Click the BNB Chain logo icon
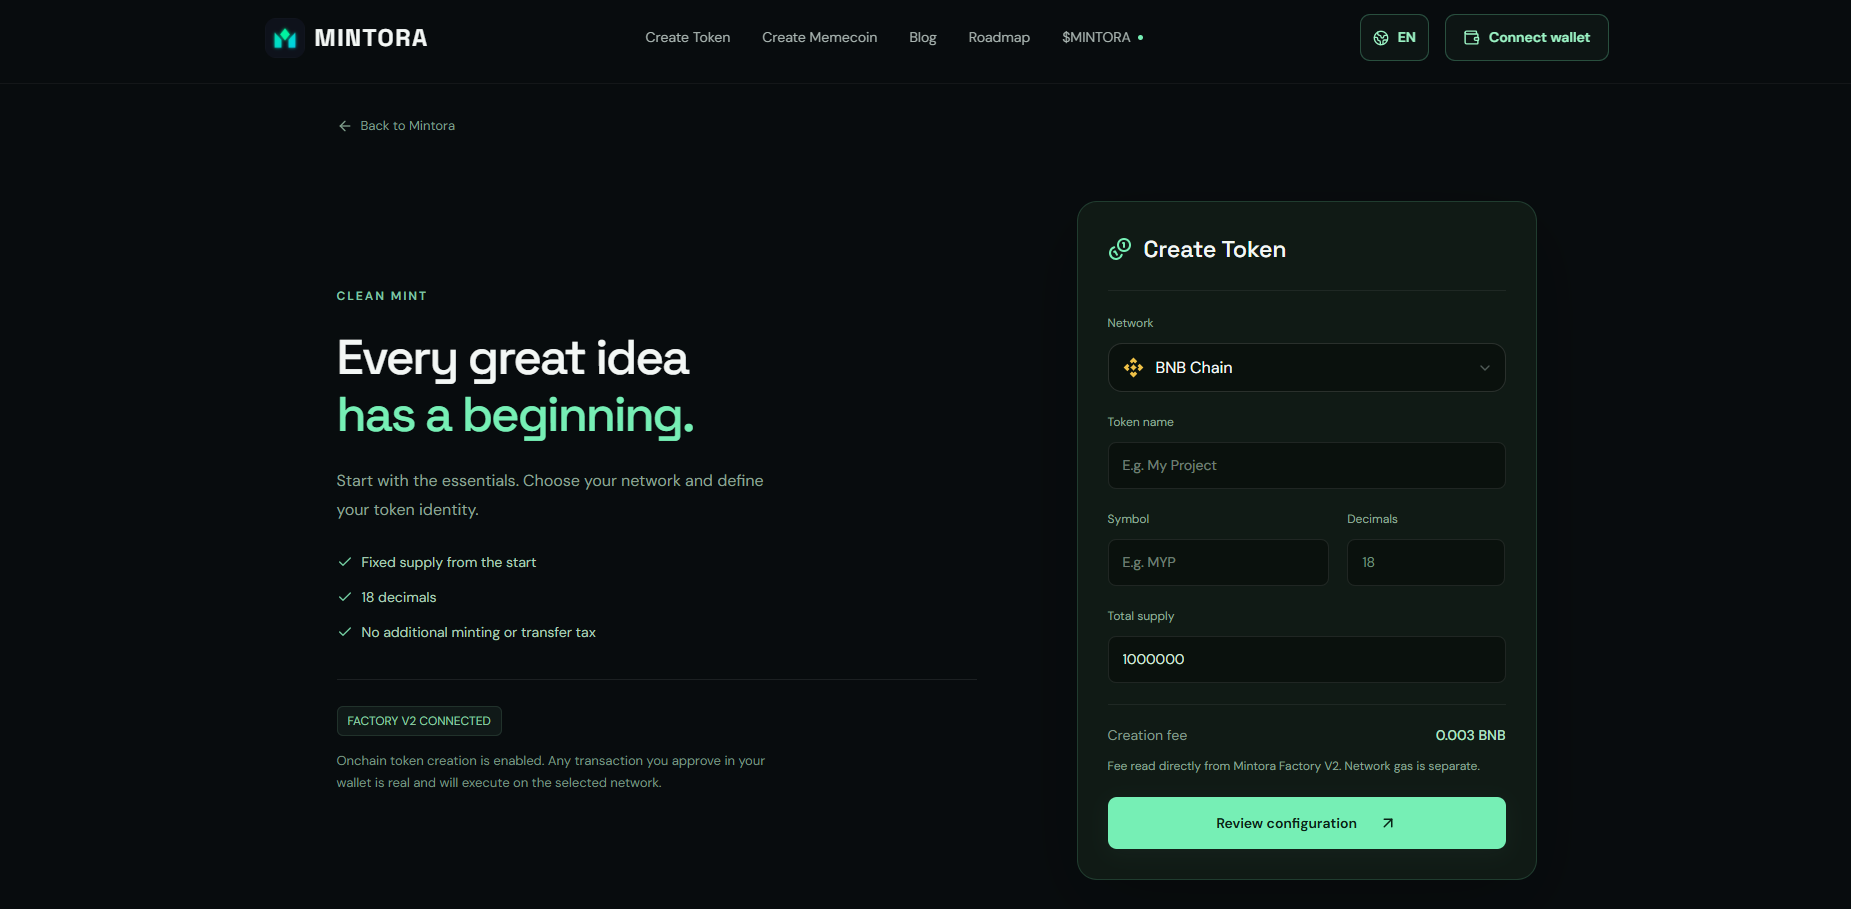The image size is (1851, 909). pyautogui.click(x=1133, y=368)
